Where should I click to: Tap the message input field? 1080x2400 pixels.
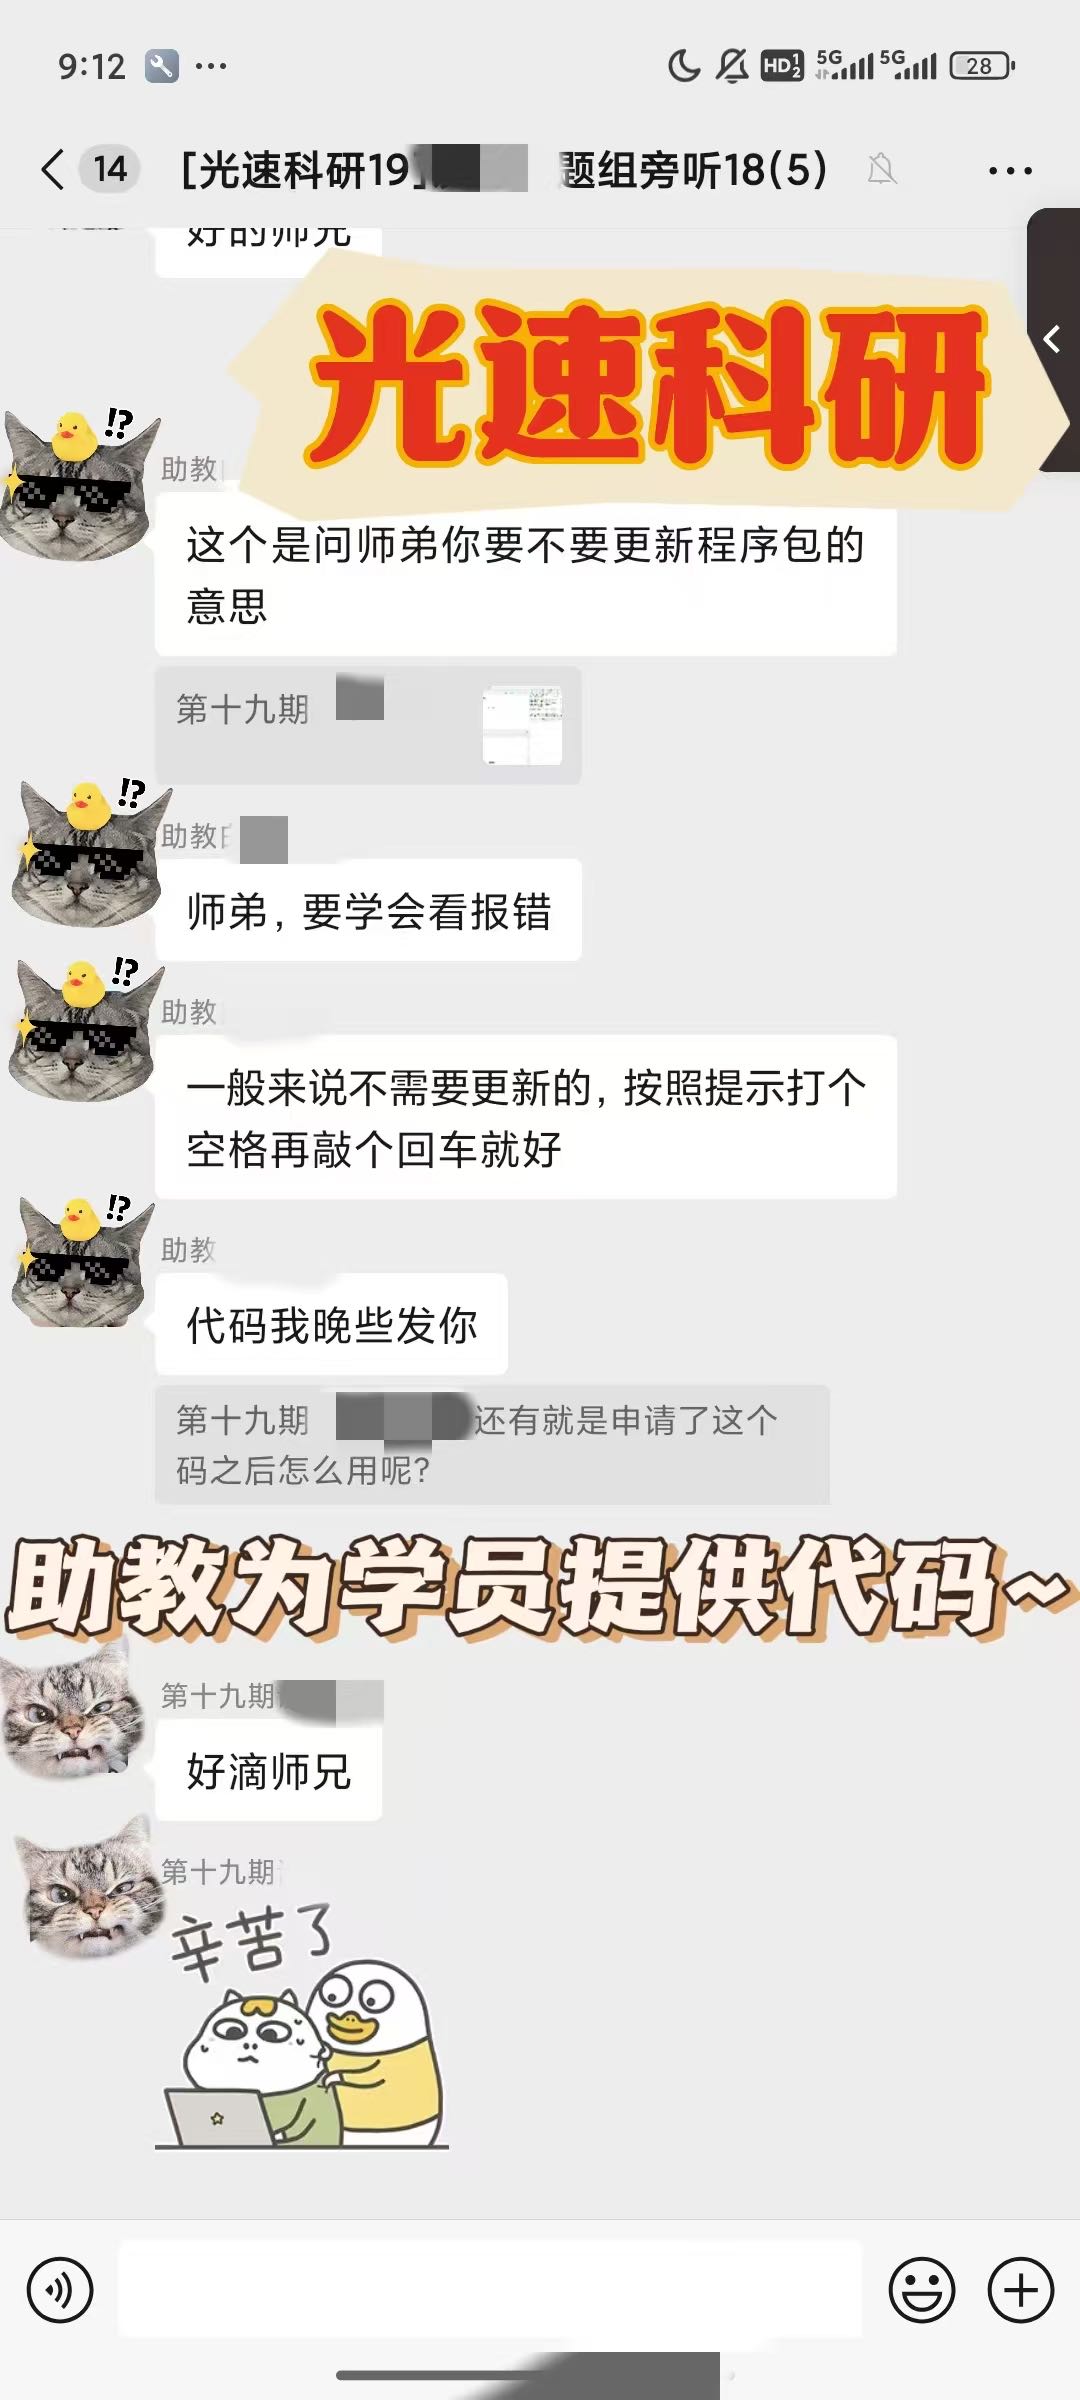(490, 2289)
